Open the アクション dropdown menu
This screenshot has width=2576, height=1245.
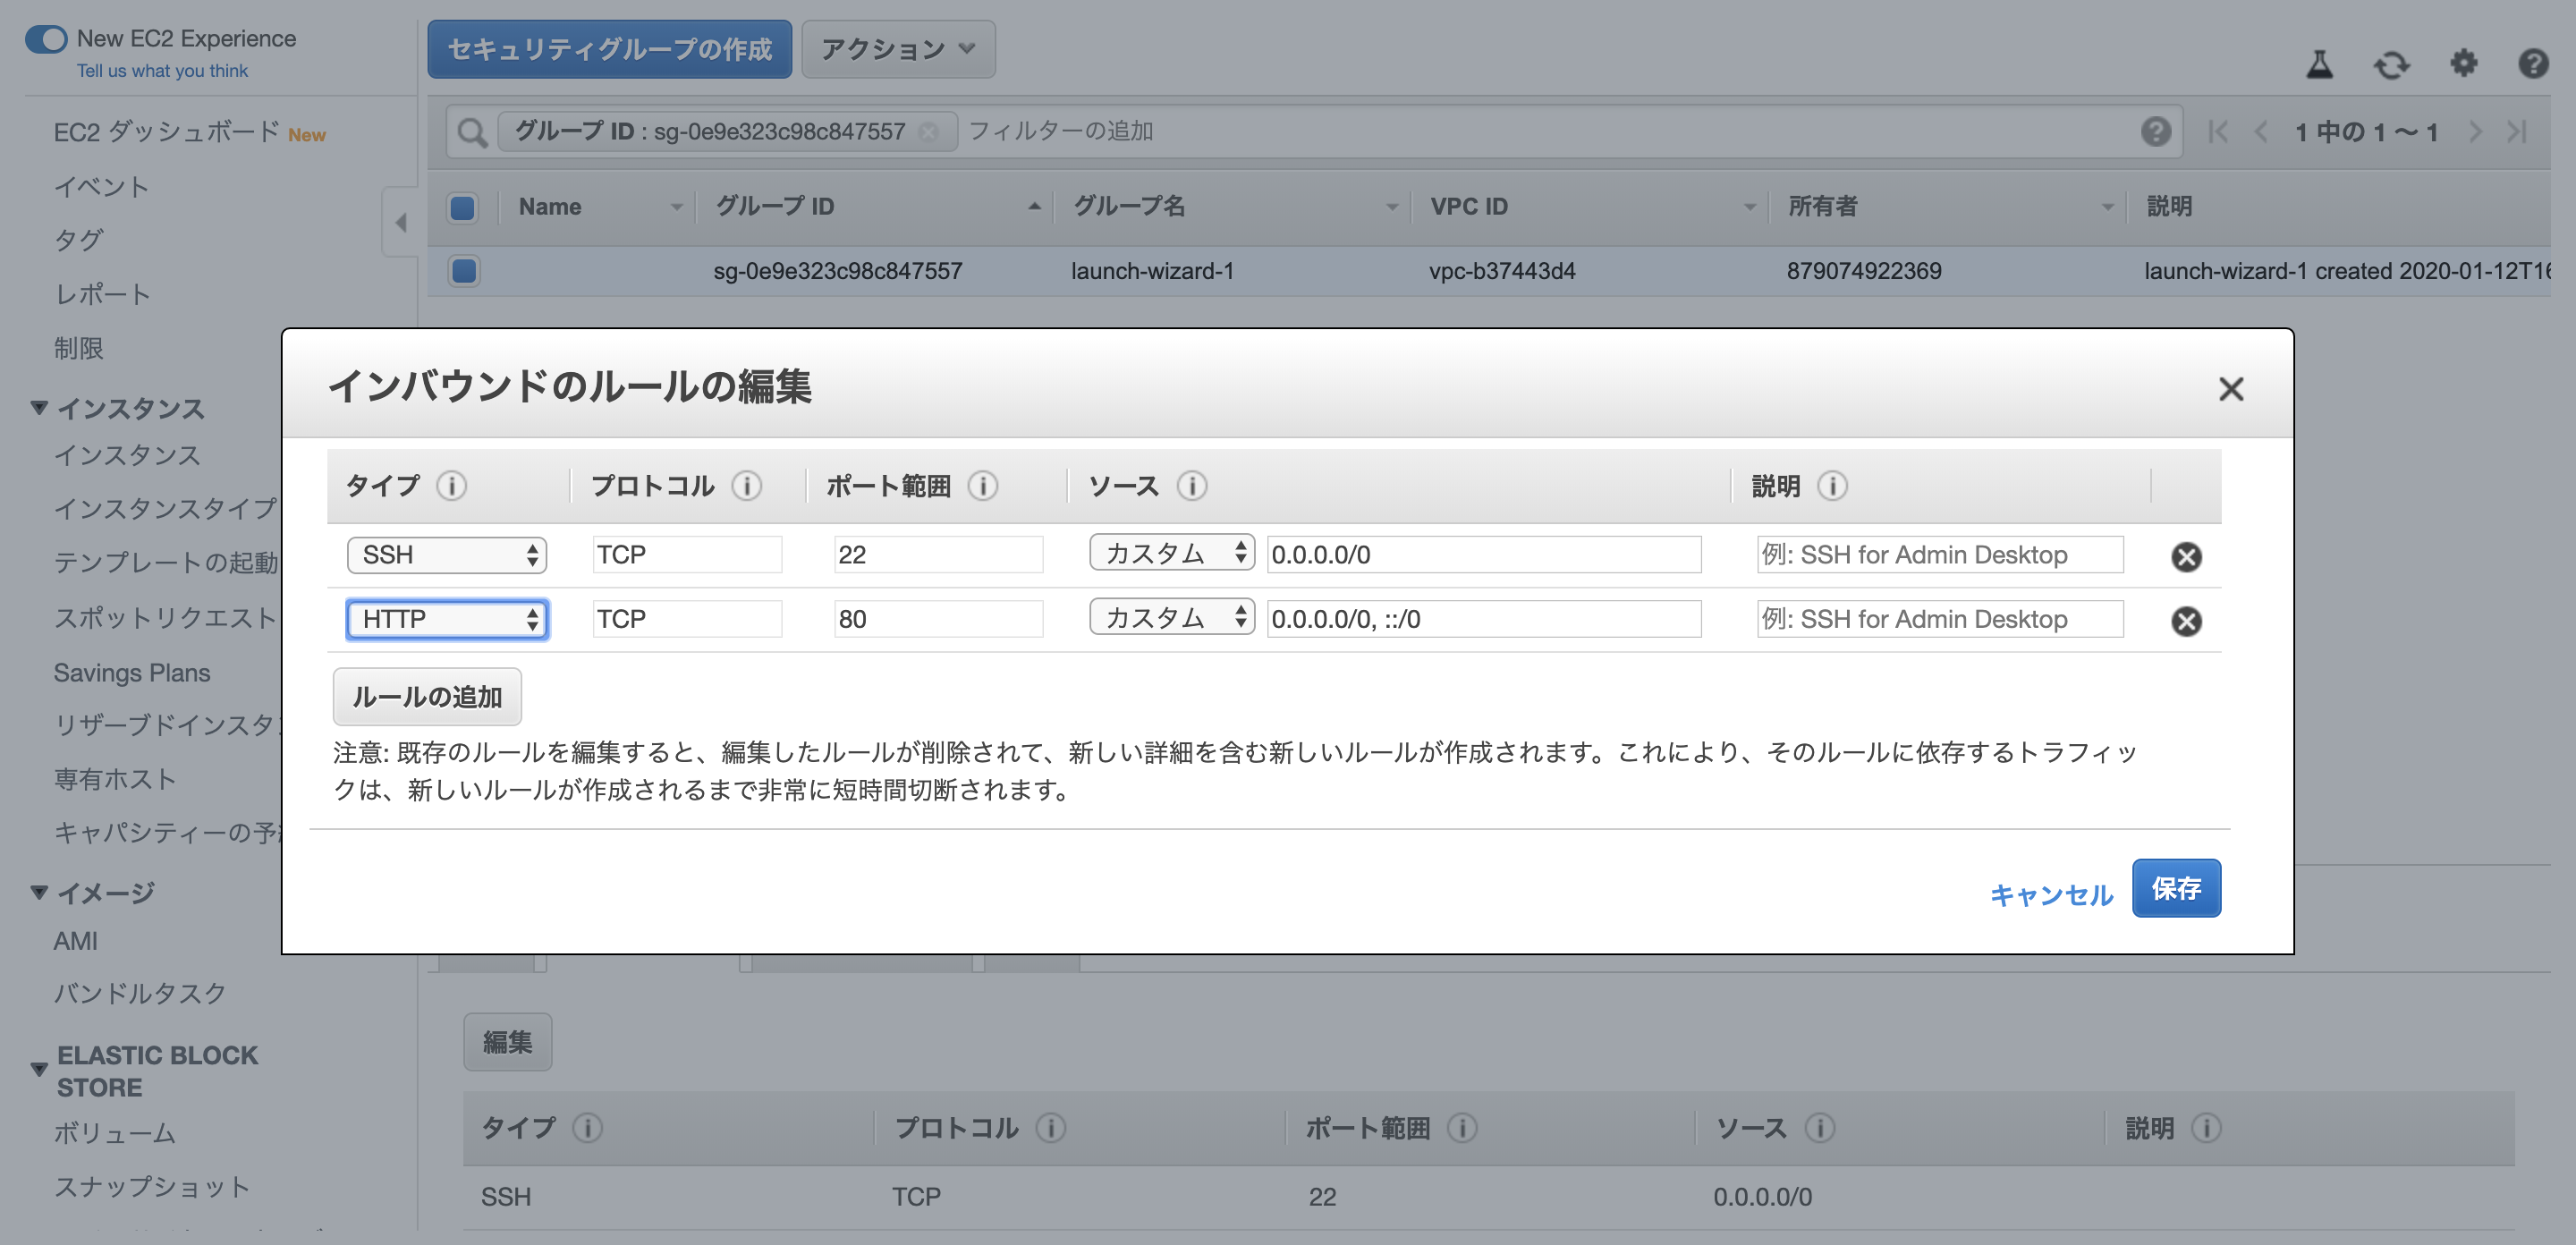pyautogui.click(x=897, y=48)
